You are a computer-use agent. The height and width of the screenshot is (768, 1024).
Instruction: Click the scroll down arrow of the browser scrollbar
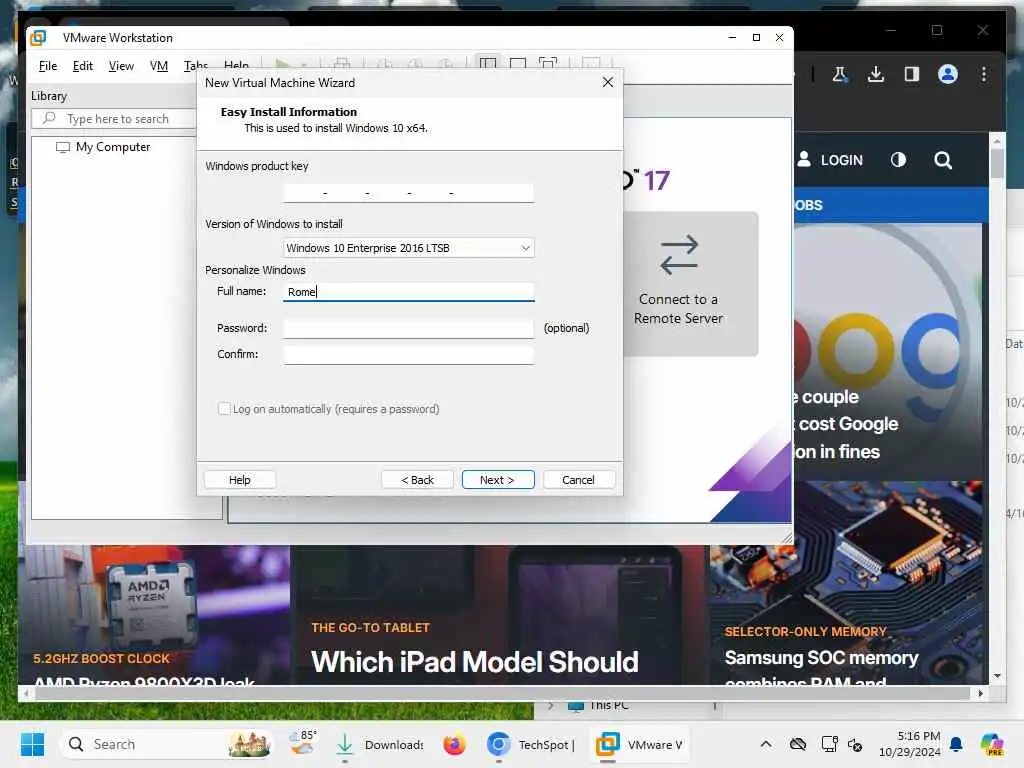[x=997, y=676]
